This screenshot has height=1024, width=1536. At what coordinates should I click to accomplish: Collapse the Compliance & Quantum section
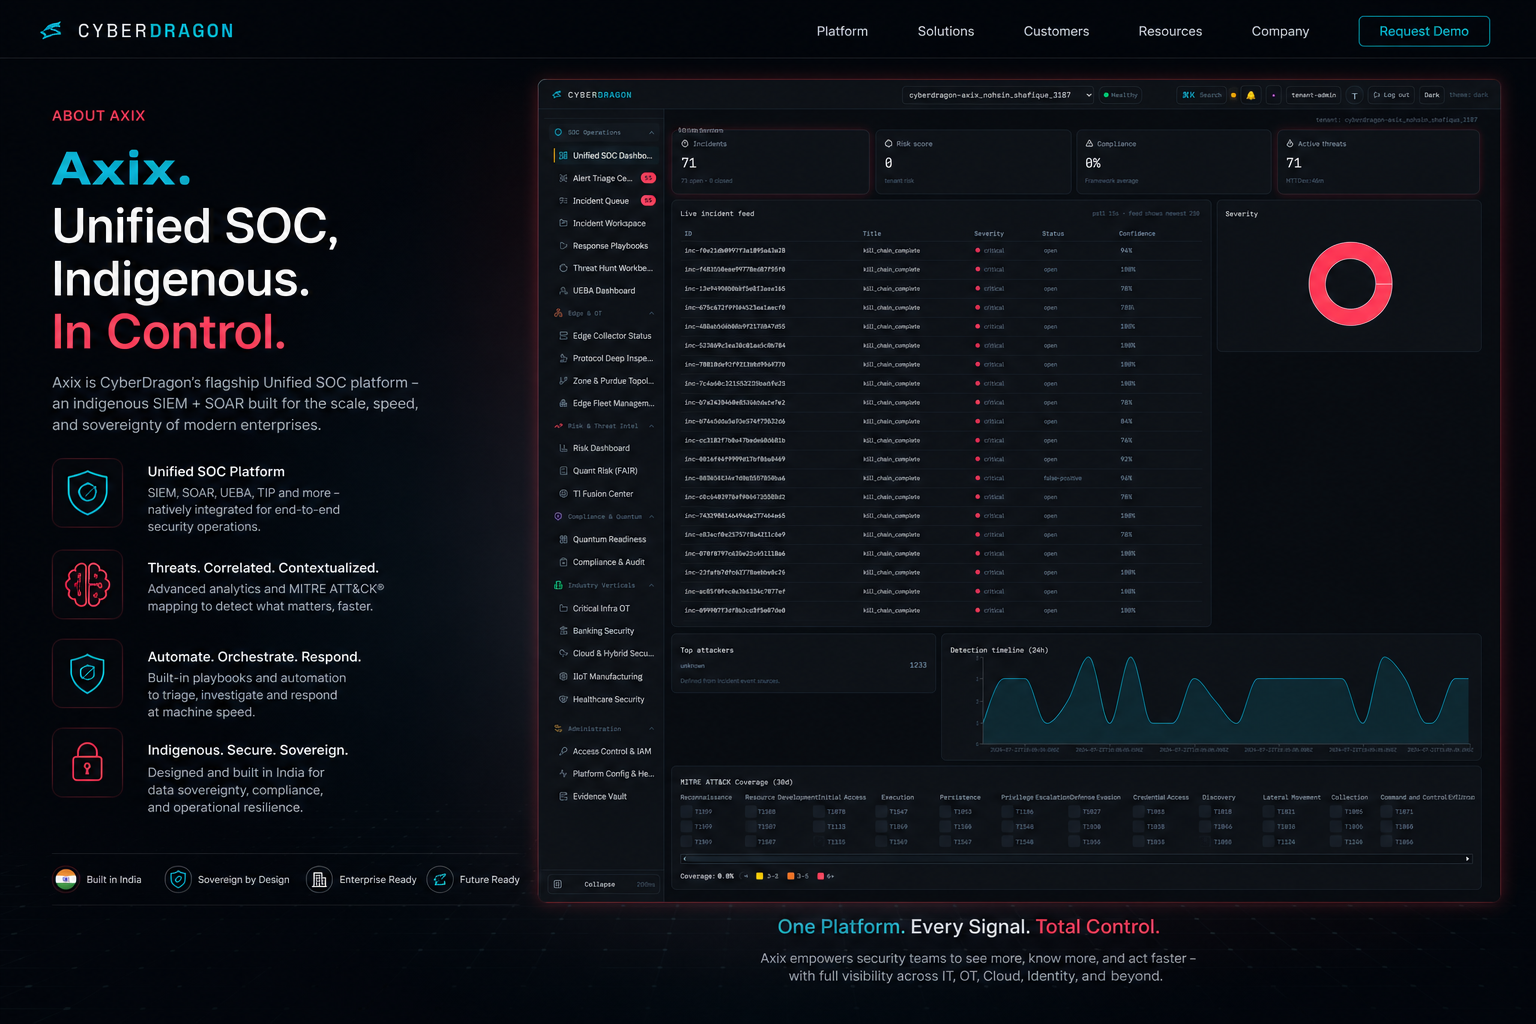coord(652,517)
